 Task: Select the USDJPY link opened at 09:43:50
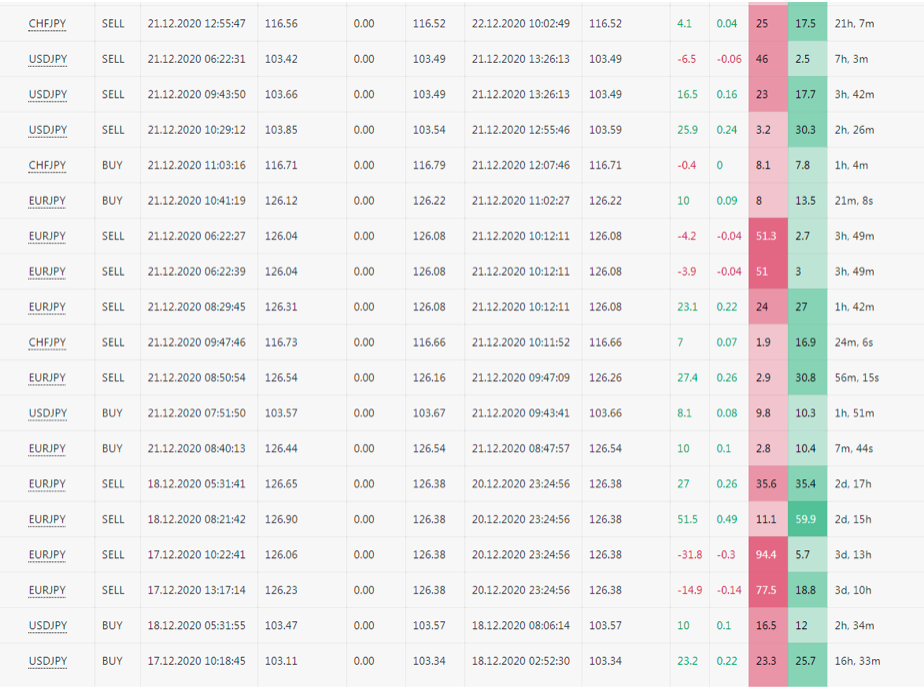[47, 94]
